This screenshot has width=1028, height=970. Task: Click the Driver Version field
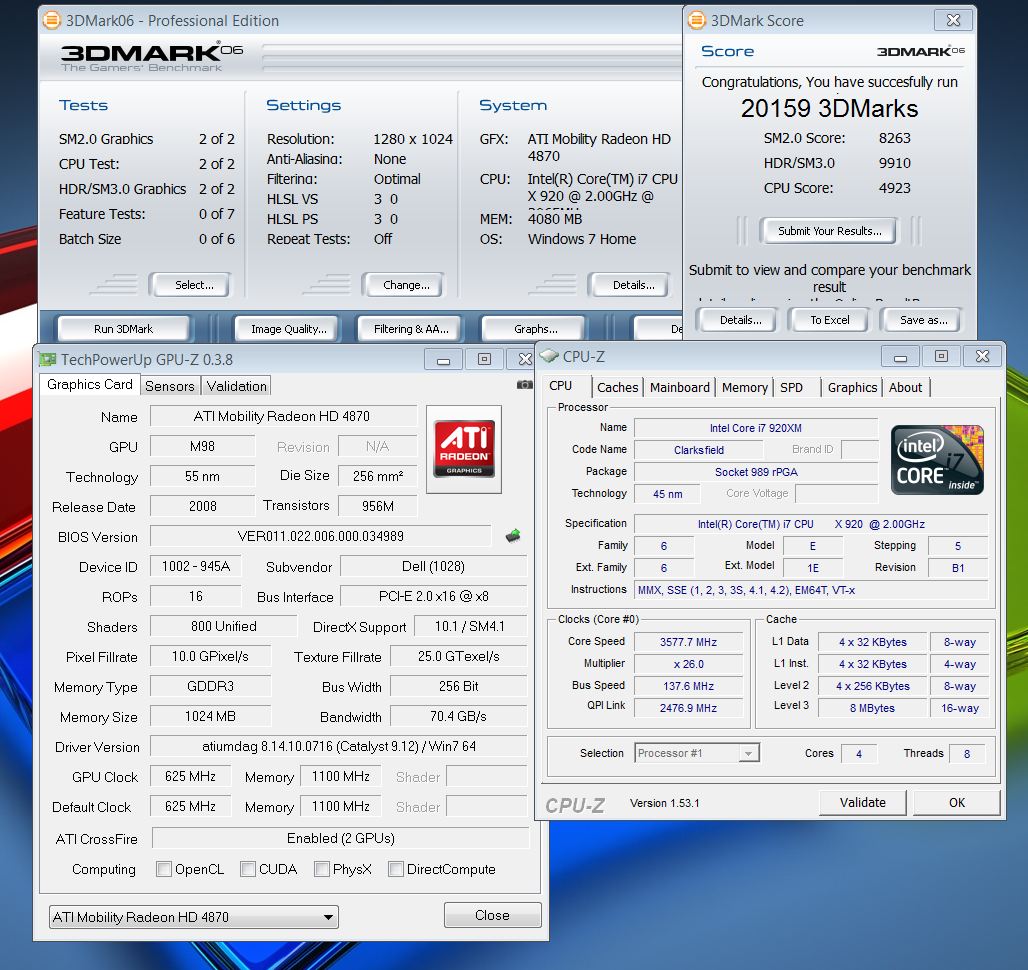[x=338, y=746]
